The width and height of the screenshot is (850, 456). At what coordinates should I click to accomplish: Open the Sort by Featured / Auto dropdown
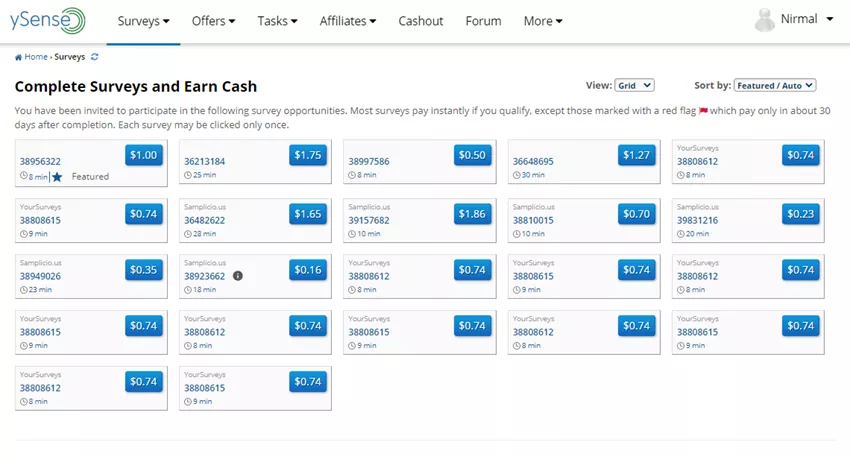(x=775, y=86)
